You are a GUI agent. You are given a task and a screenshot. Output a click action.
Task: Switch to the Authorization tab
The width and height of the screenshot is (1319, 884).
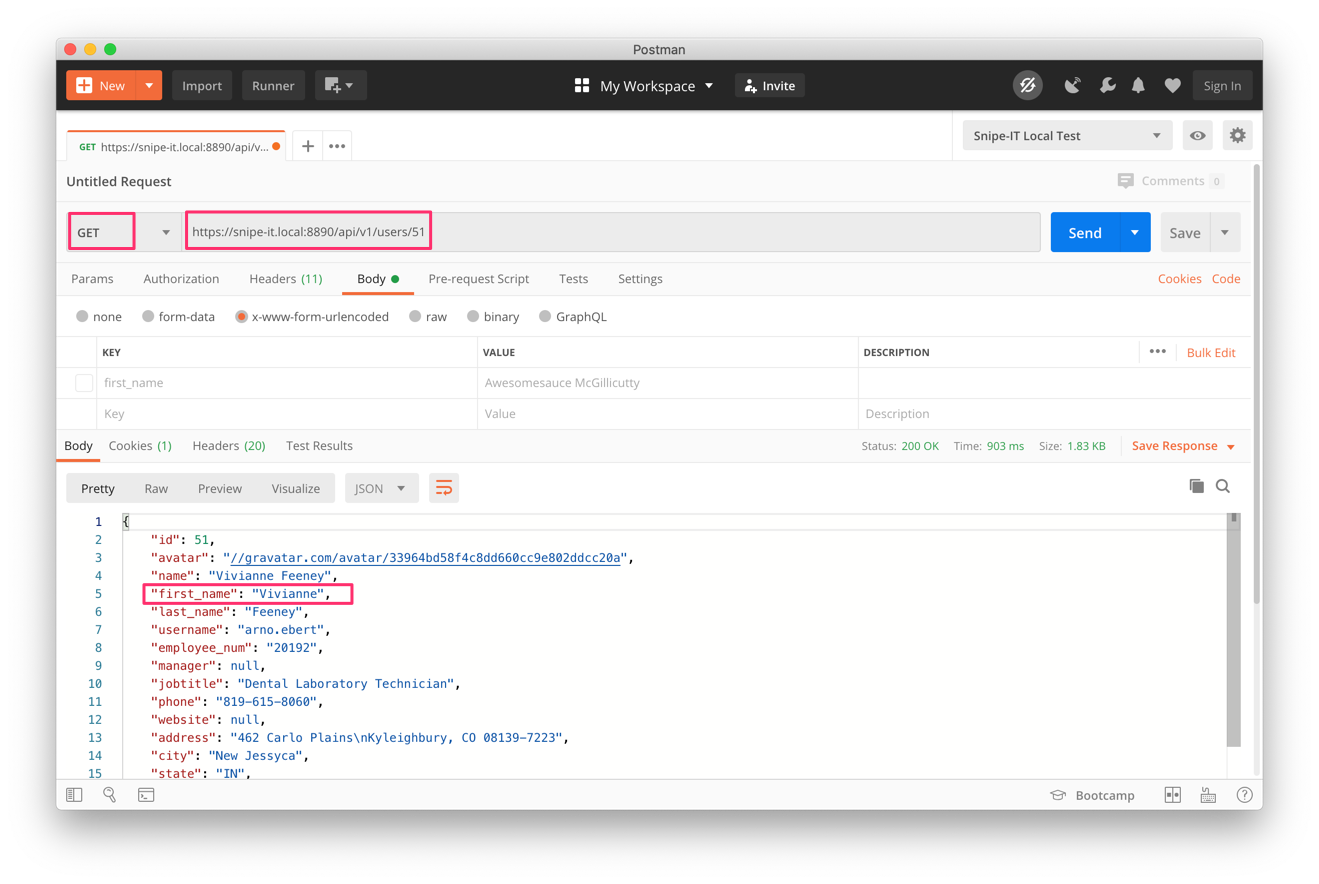pos(181,279)
